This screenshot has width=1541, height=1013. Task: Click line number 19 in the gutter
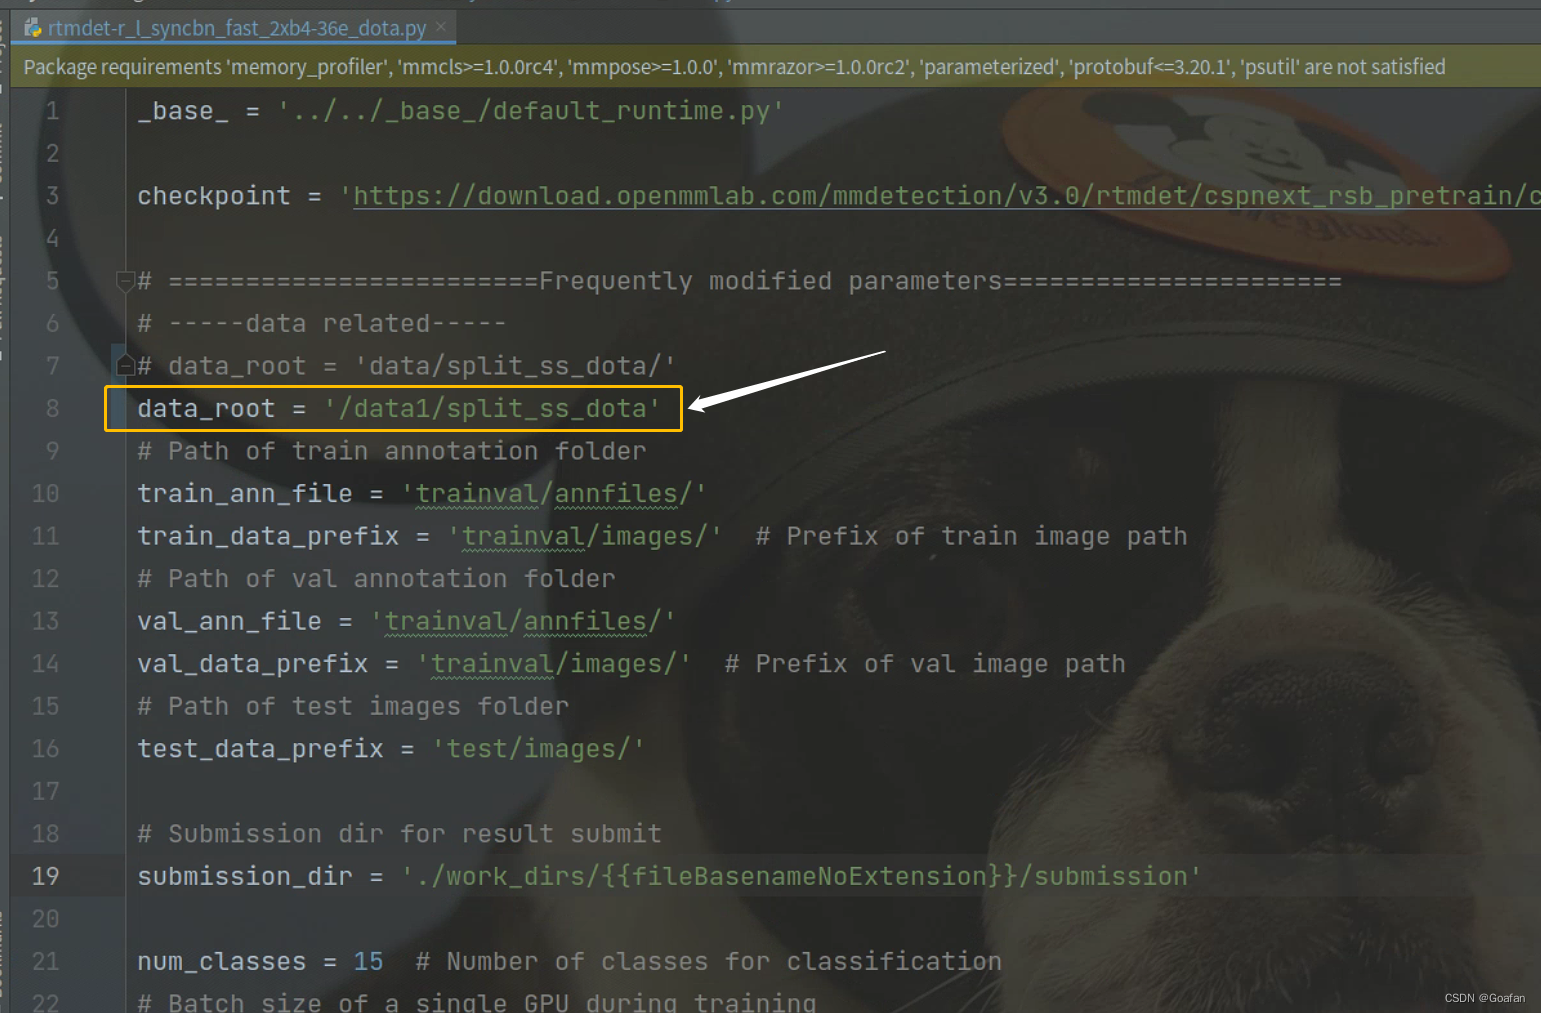click(x=45, y=876)
